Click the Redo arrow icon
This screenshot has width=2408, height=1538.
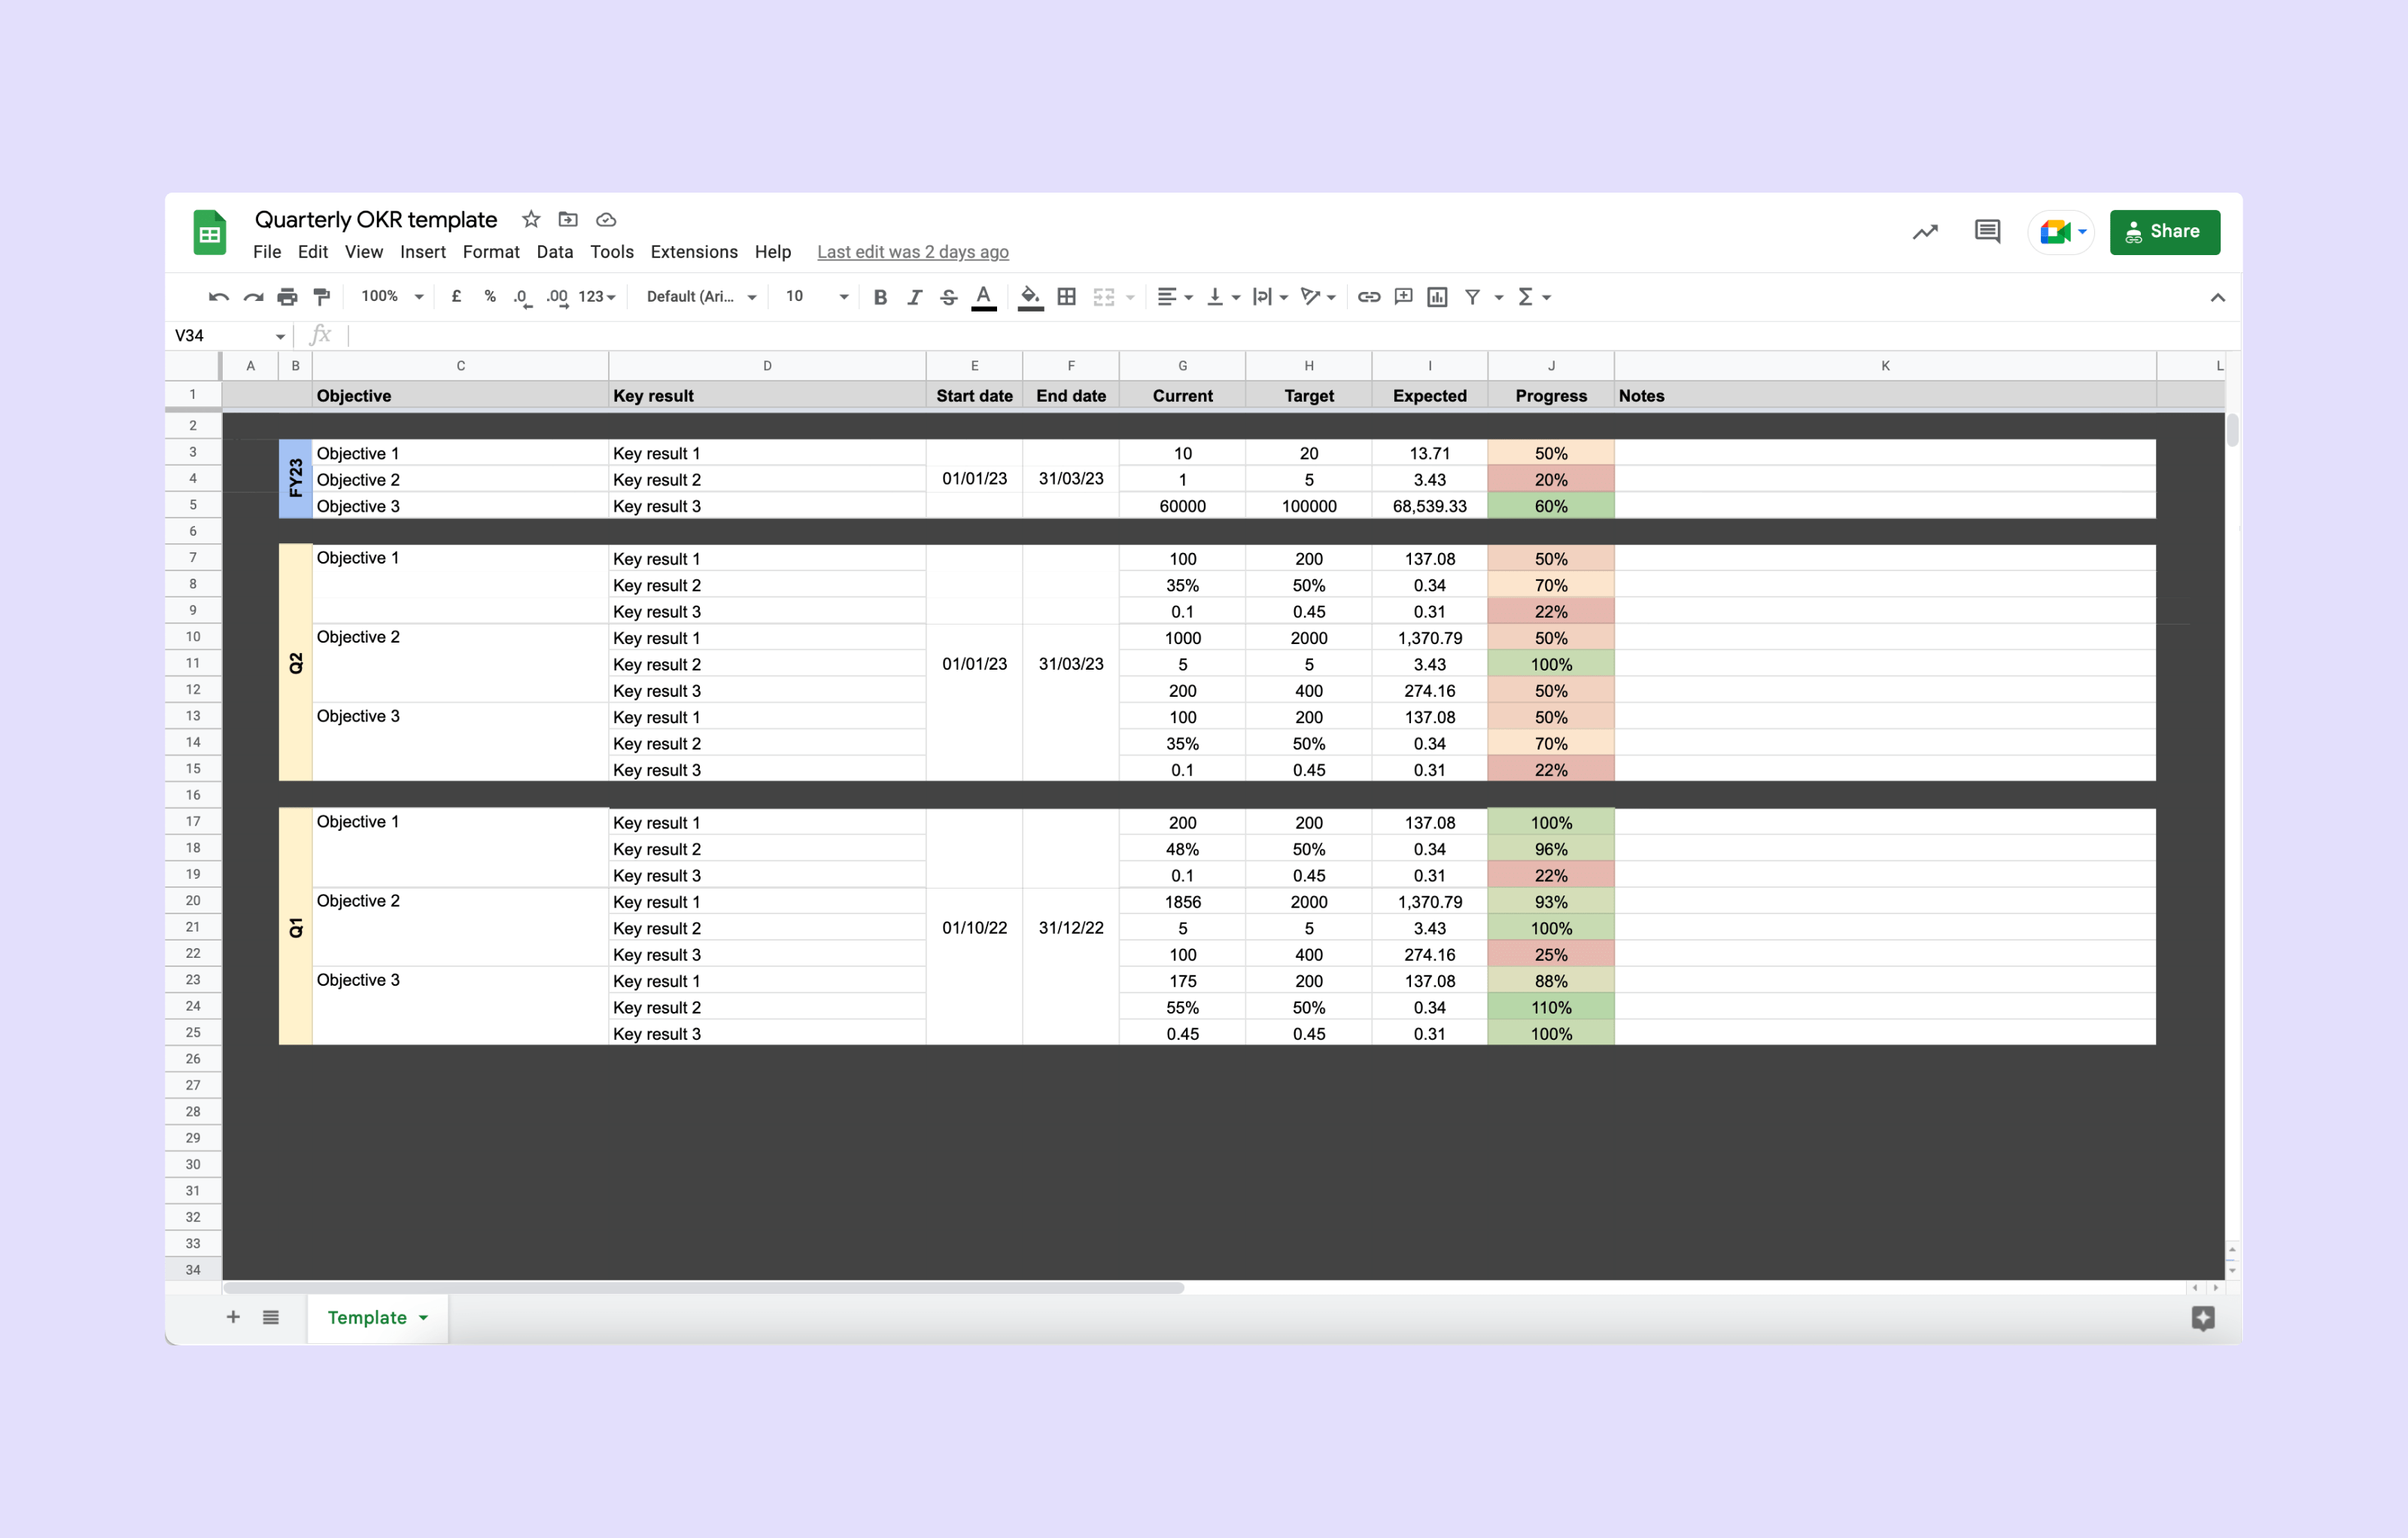click(x=253, y=297)
